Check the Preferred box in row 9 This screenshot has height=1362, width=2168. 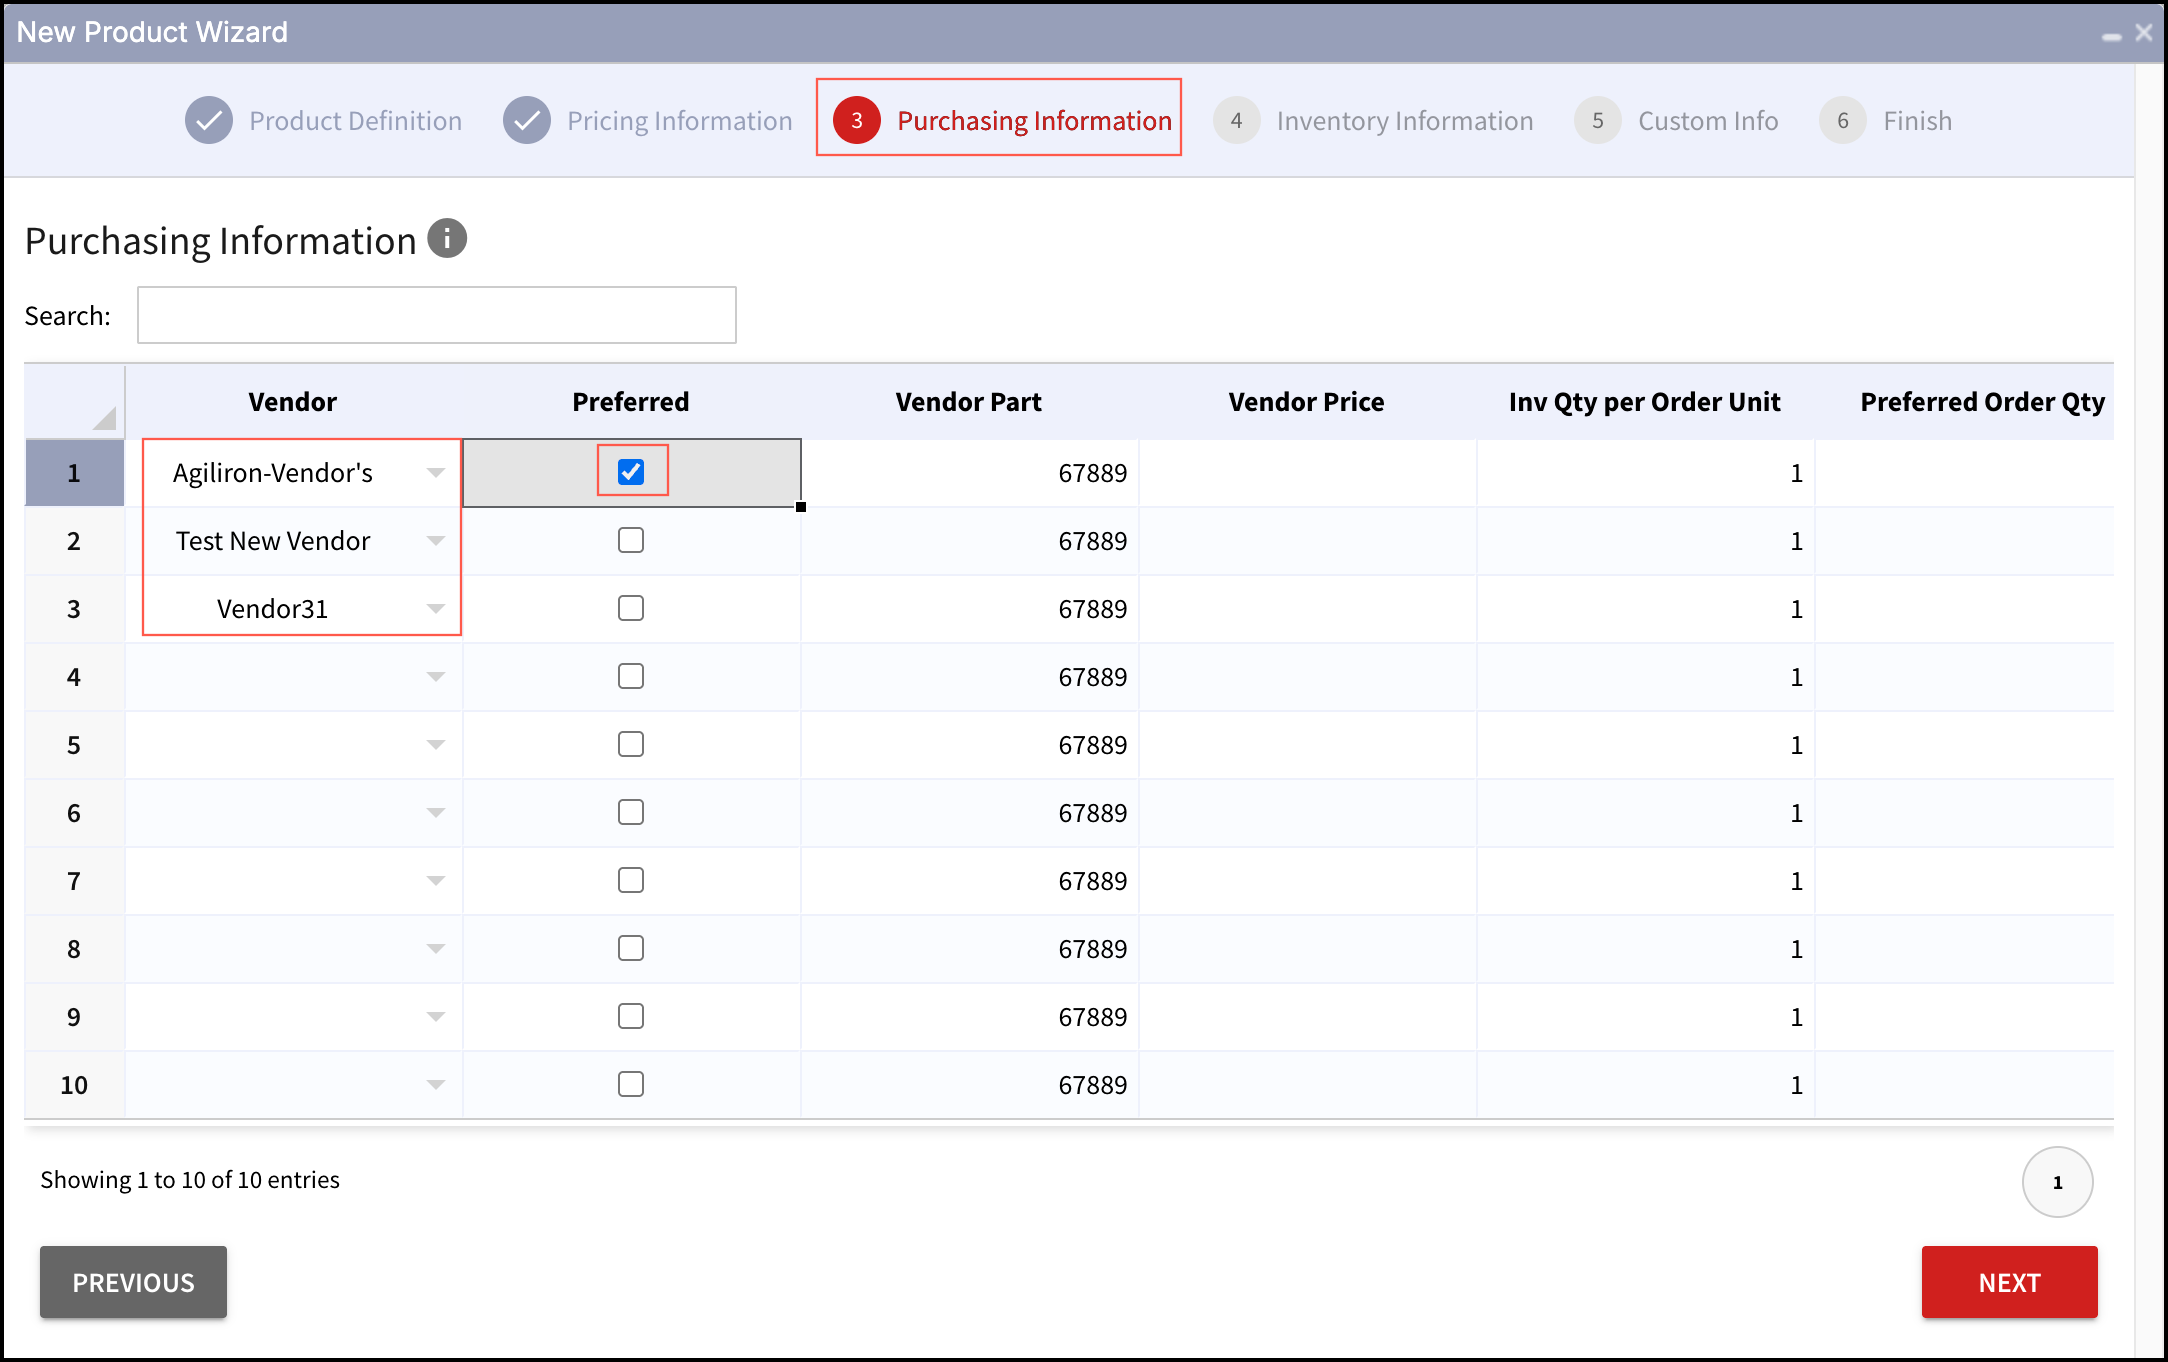pyautogui.click(x=631, y=1016)
